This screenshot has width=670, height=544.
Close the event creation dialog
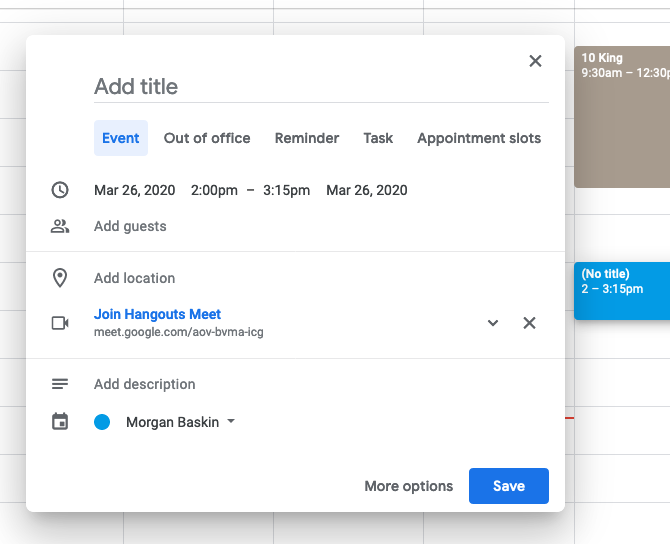[x=535, y=61]
